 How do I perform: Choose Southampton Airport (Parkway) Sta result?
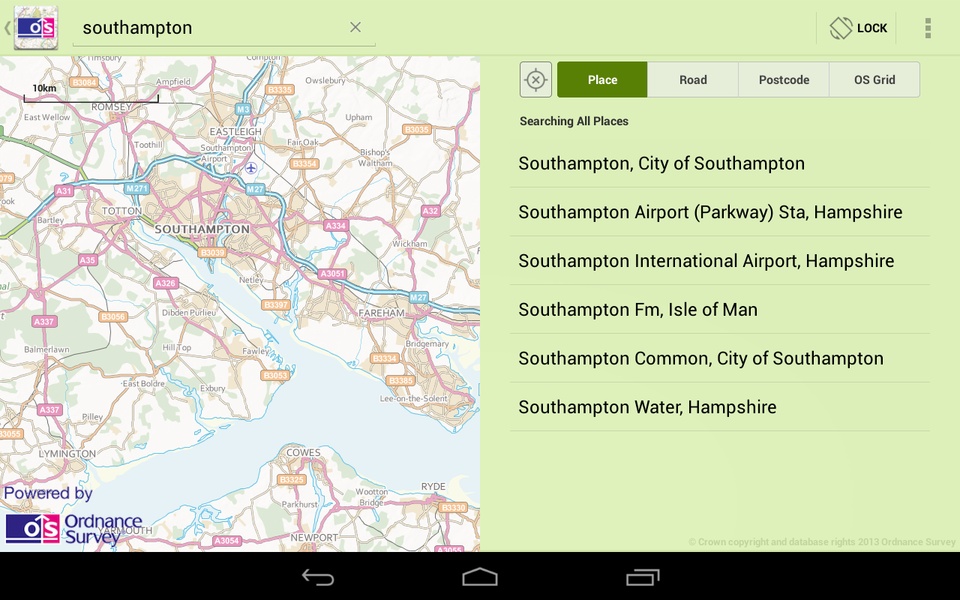720,212
